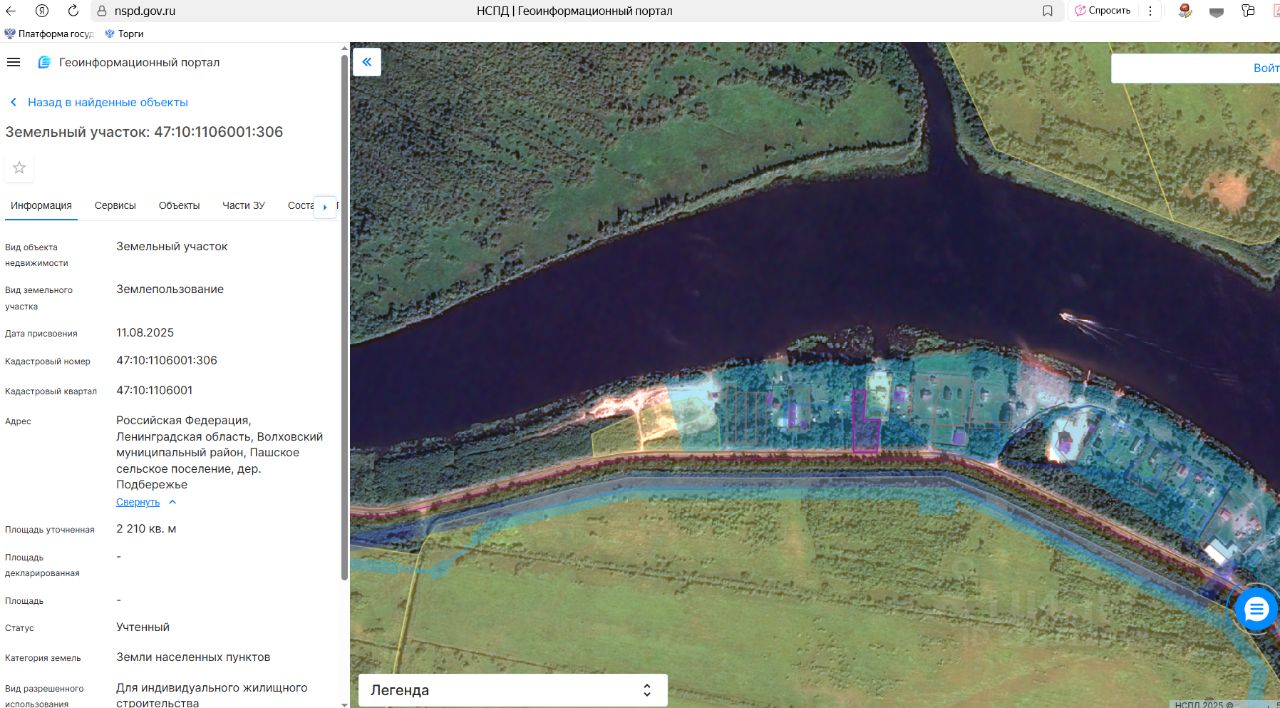This screenshot has height=708, width=1280.
Task: Click the tabs scroll-right arrow
Action: pos(325,207)
